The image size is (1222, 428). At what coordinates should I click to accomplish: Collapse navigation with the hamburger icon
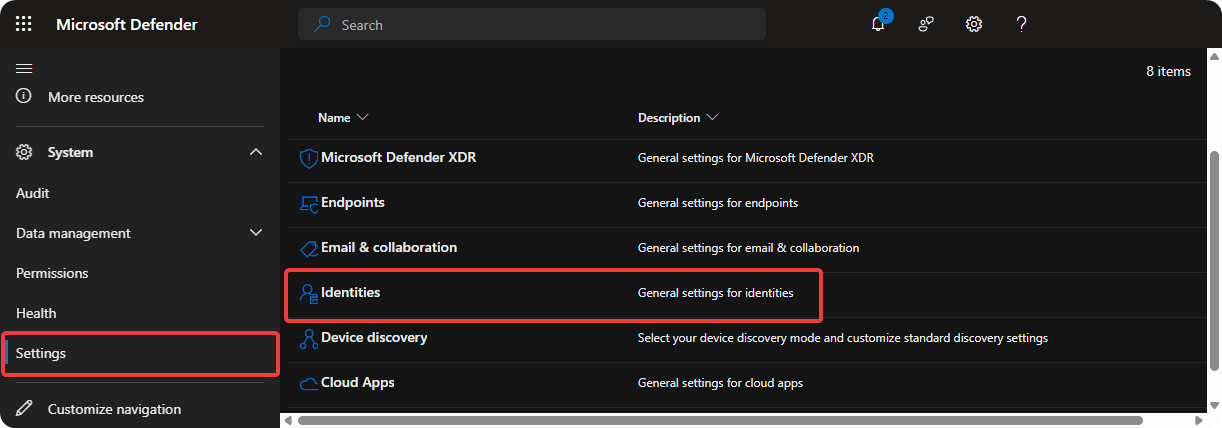pos(24,68)
